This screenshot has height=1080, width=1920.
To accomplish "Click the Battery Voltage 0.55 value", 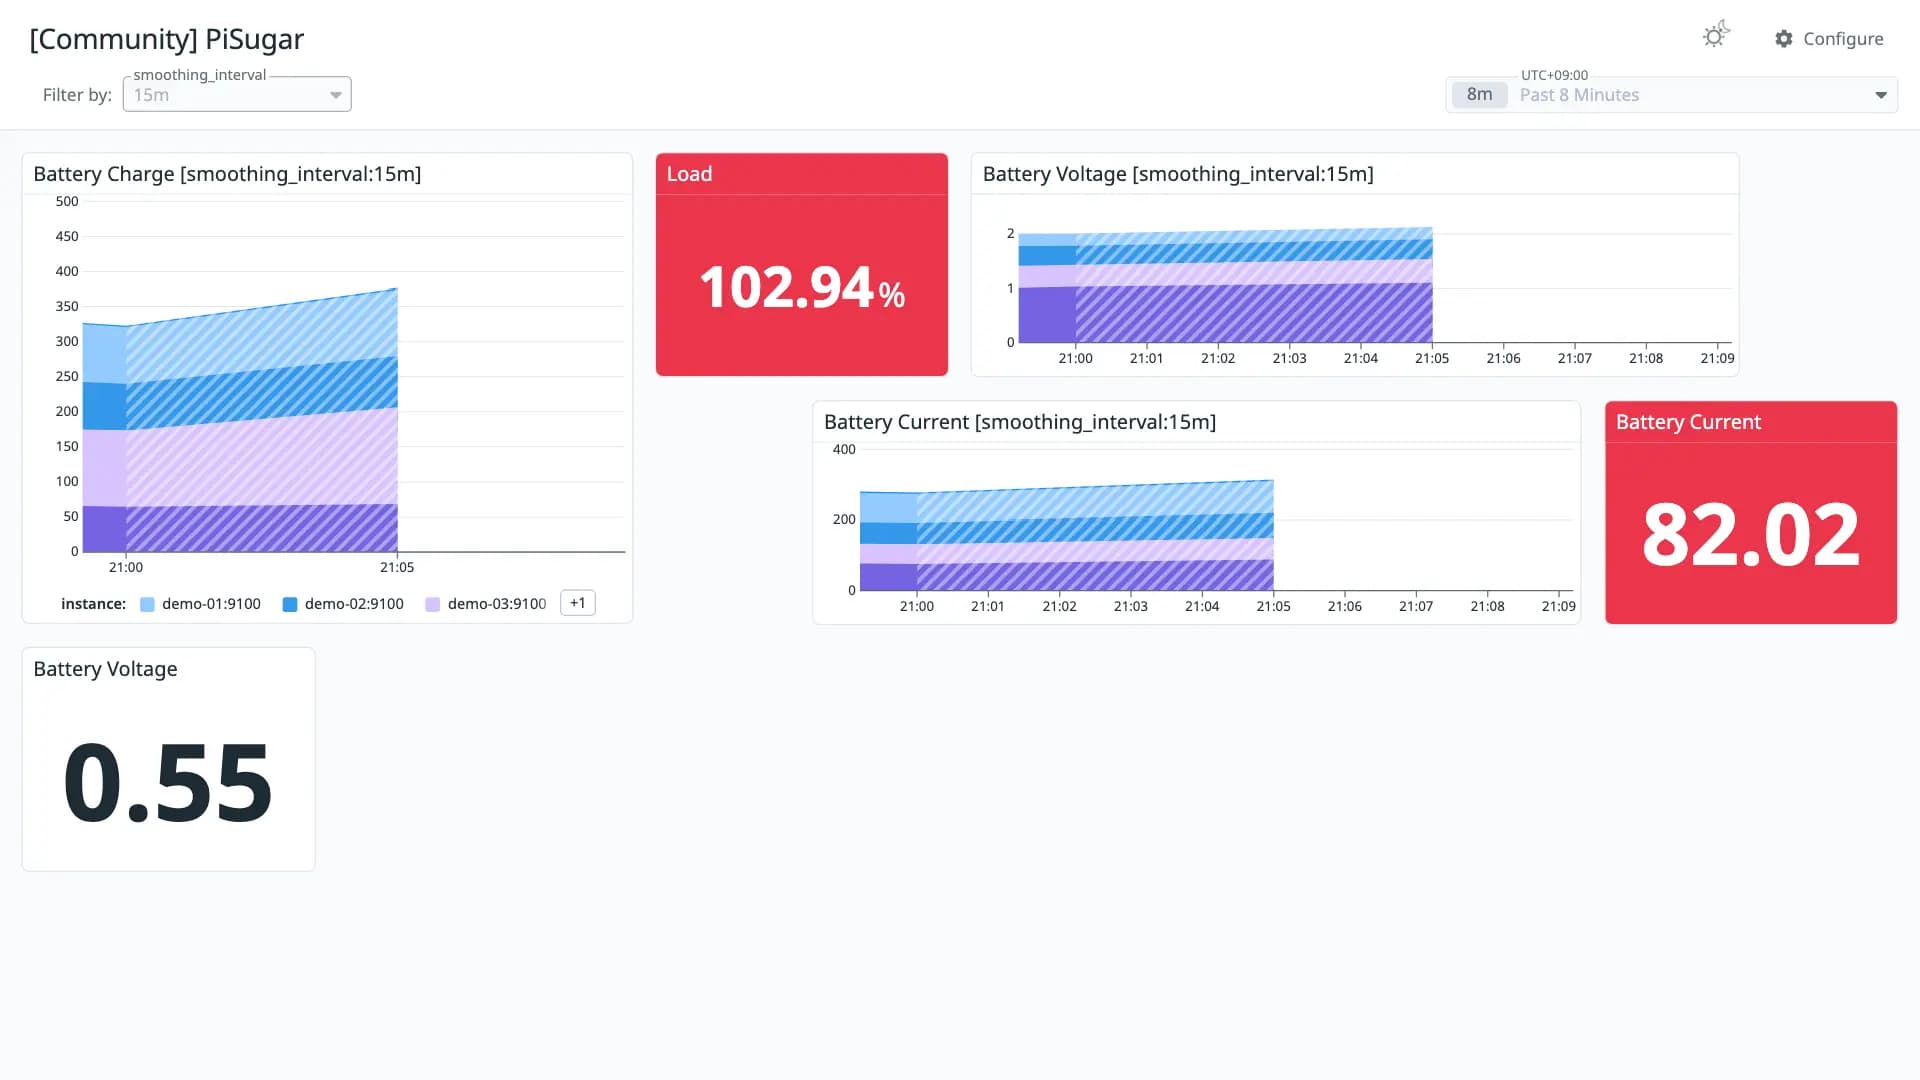I will tap(168, 783).
